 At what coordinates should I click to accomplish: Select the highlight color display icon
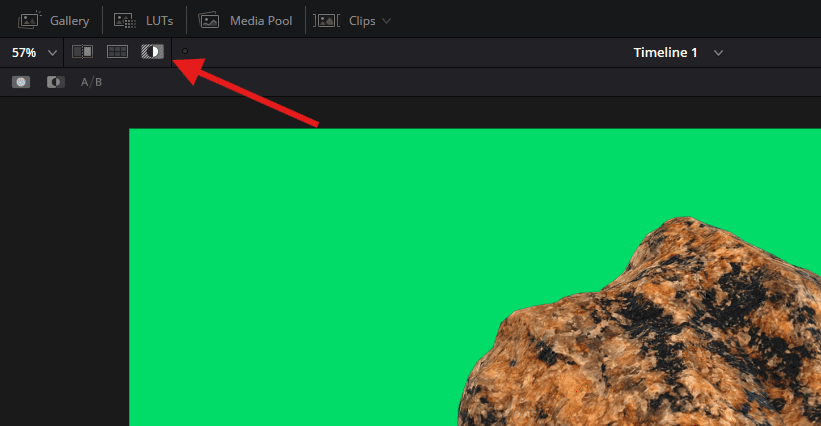click(21, 82)
